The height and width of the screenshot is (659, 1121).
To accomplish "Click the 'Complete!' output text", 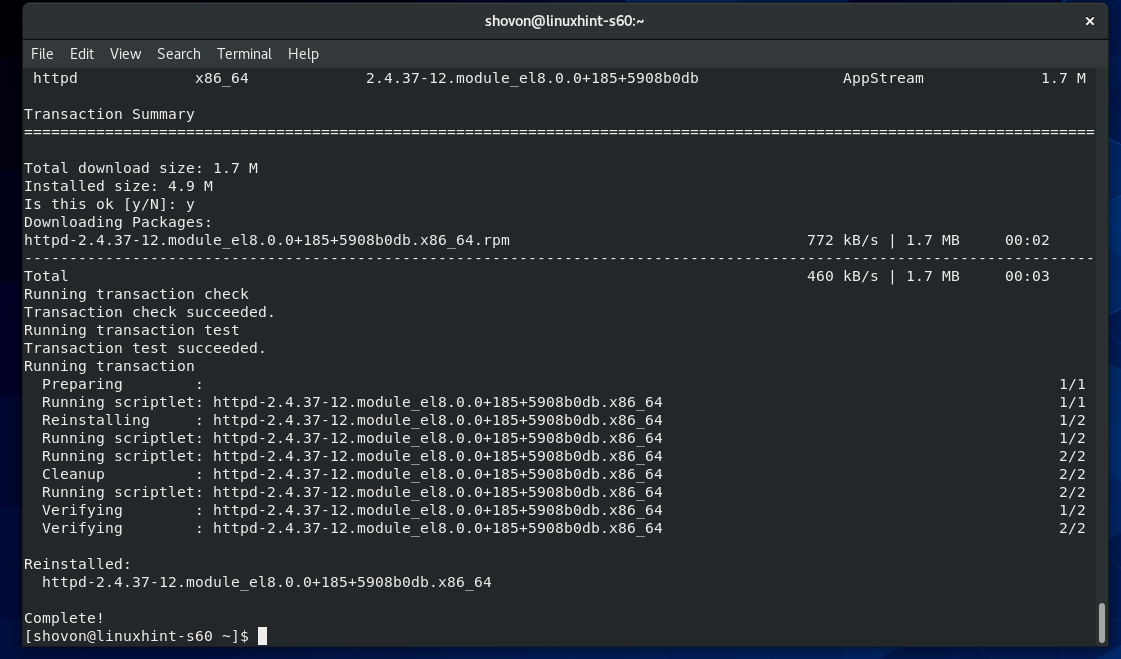I will (x=64, y=618).
